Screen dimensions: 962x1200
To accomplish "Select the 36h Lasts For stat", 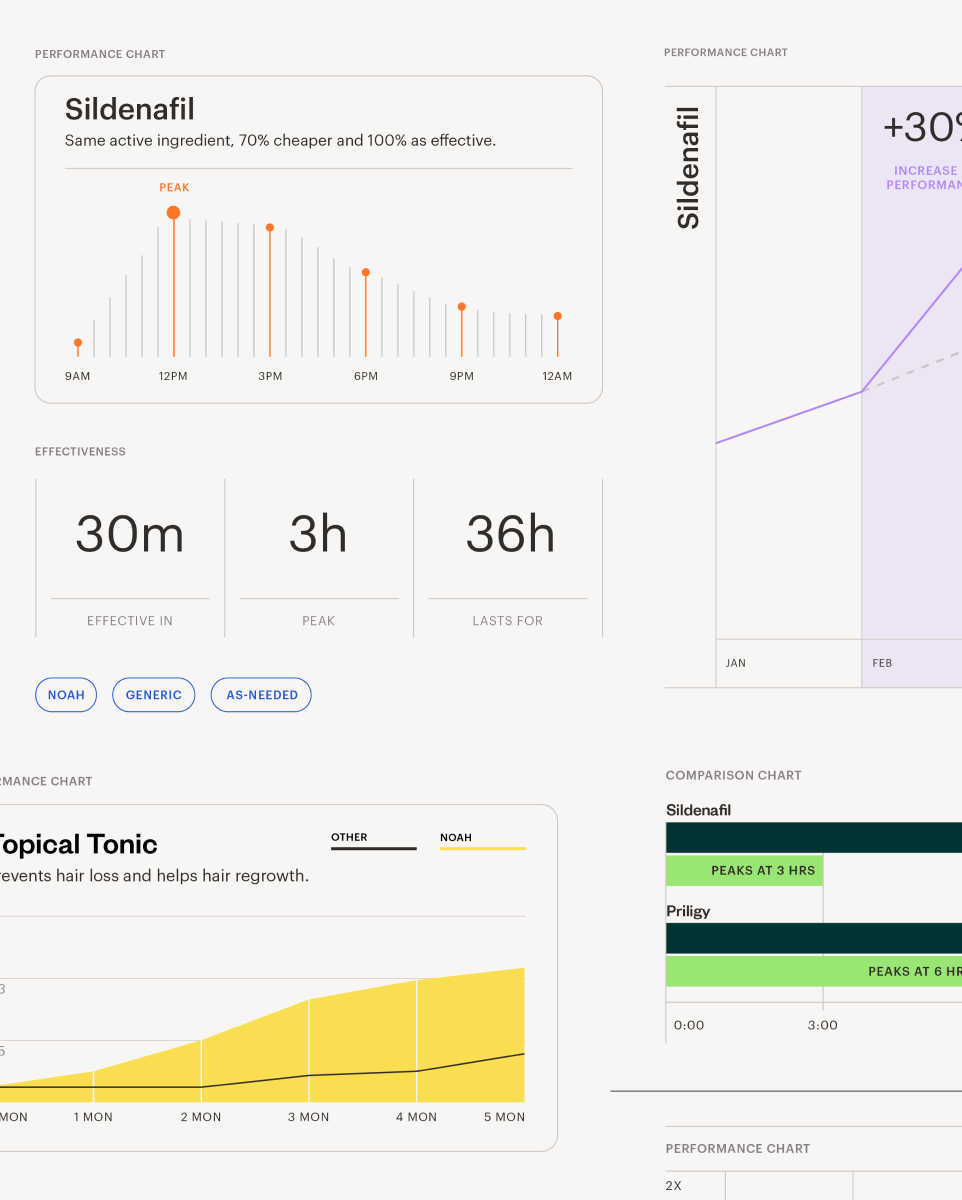I will (509, 535).
